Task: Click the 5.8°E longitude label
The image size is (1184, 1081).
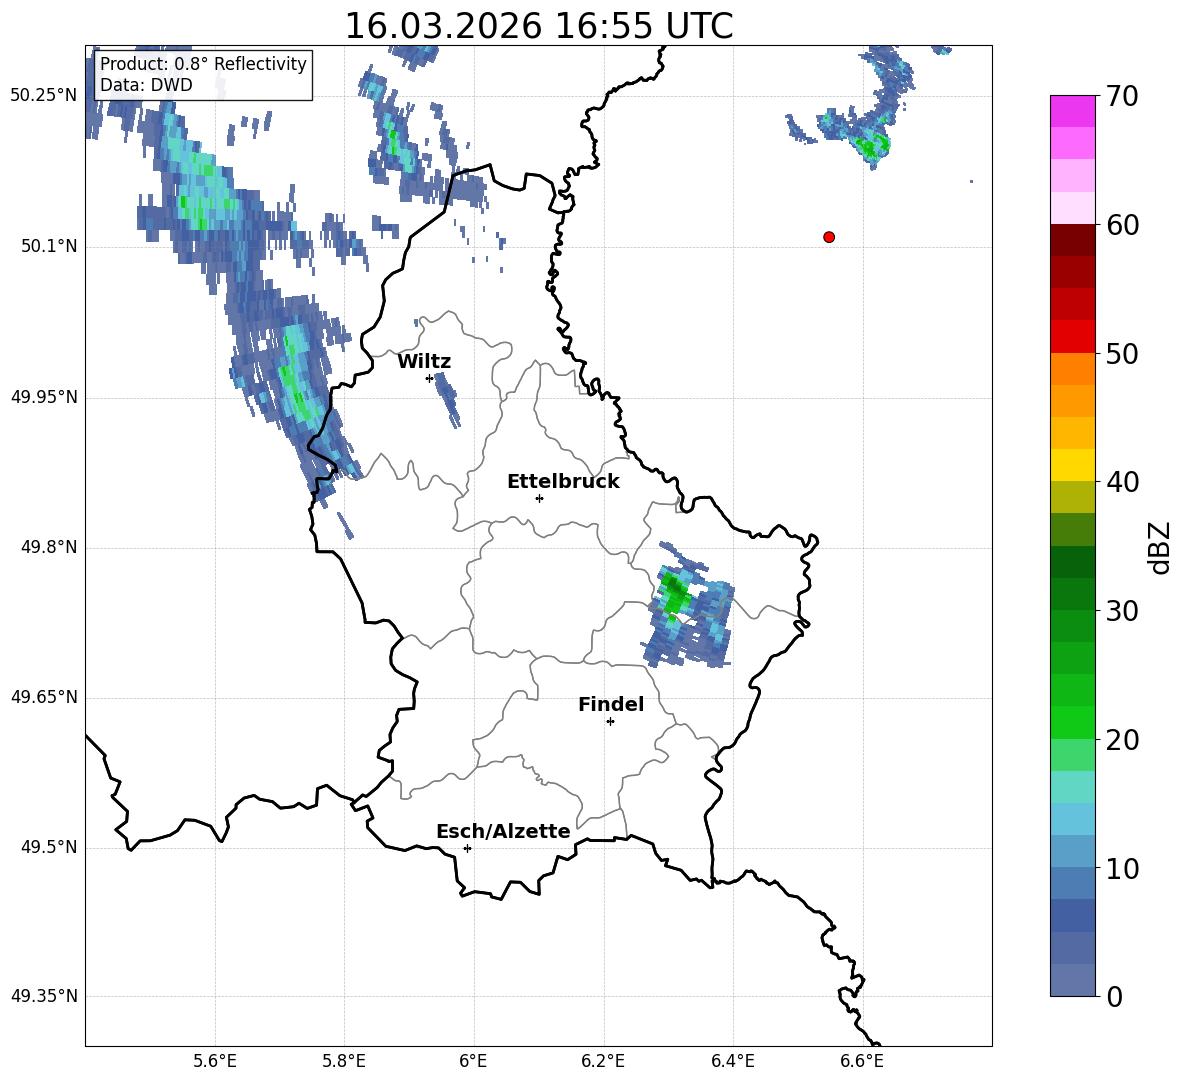Action: 344,1061
